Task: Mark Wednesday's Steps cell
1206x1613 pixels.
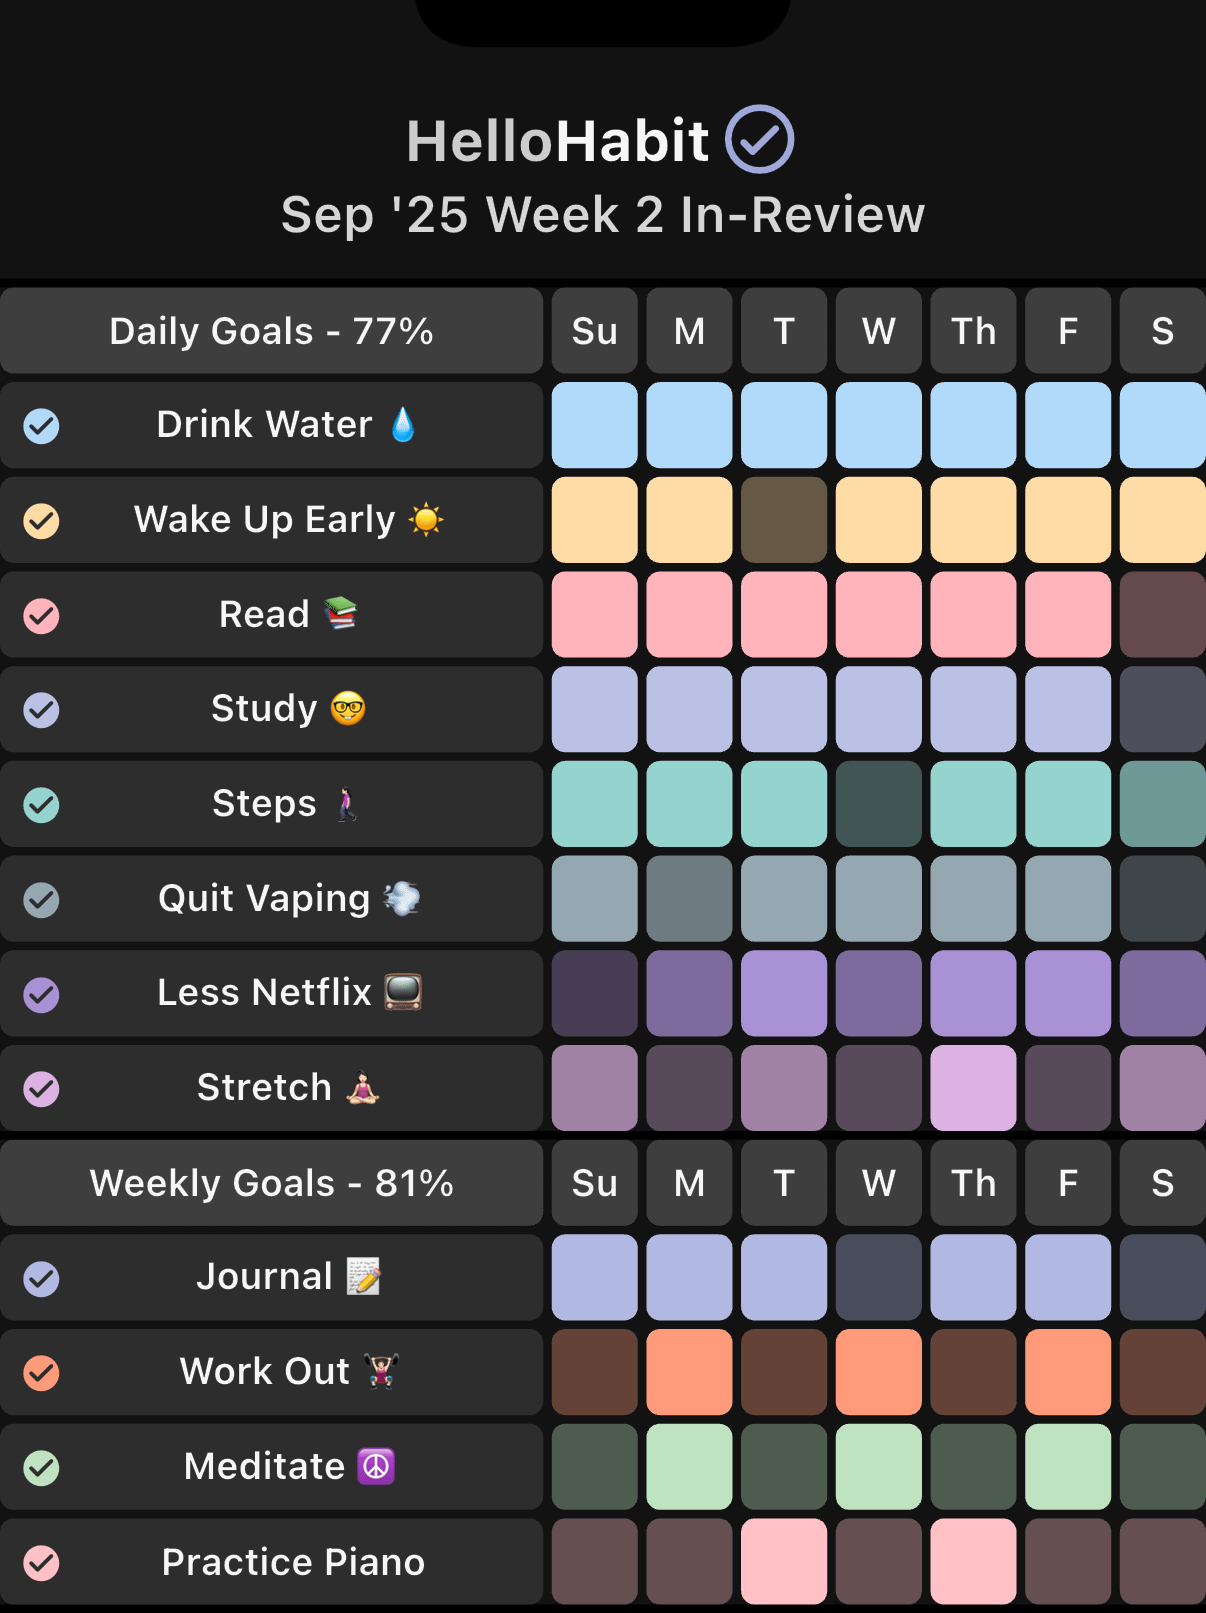Action: tap(878, 804)
